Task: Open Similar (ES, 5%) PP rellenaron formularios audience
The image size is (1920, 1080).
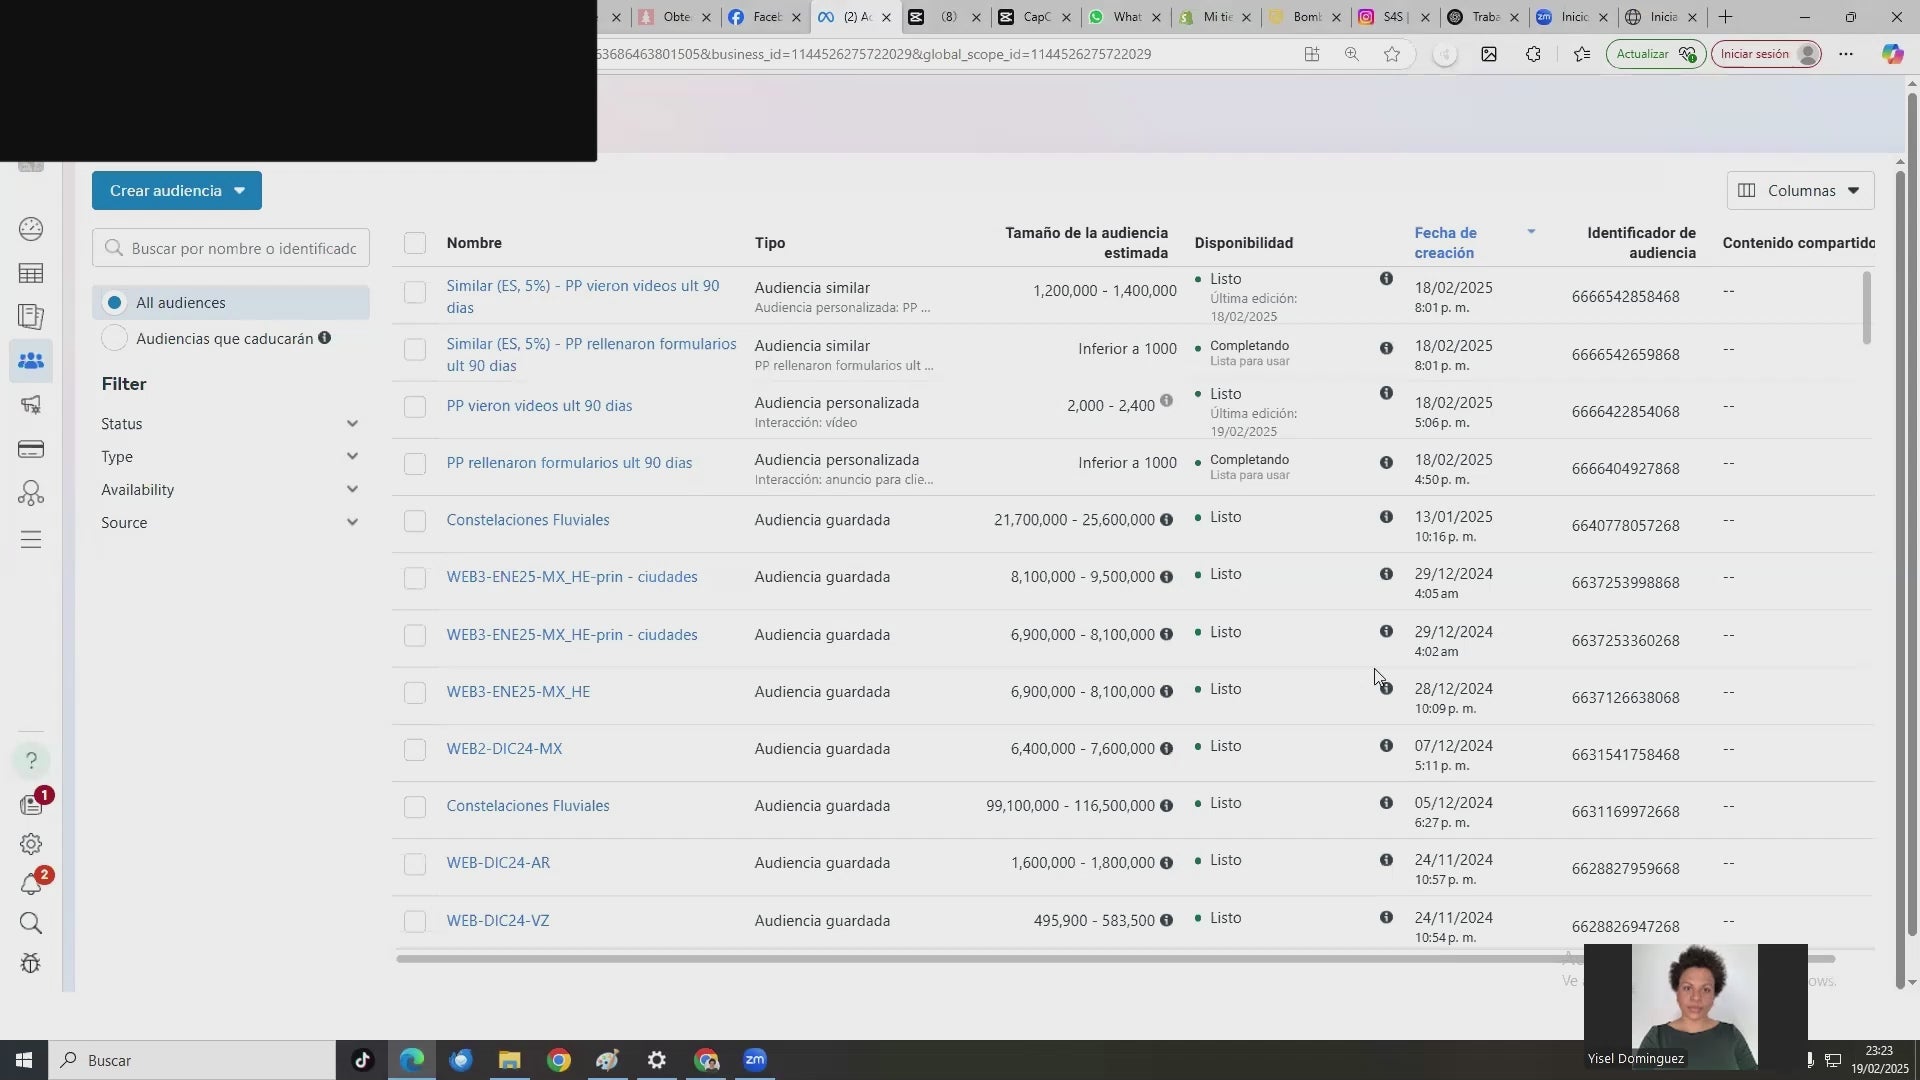Action: coord(591,355)
